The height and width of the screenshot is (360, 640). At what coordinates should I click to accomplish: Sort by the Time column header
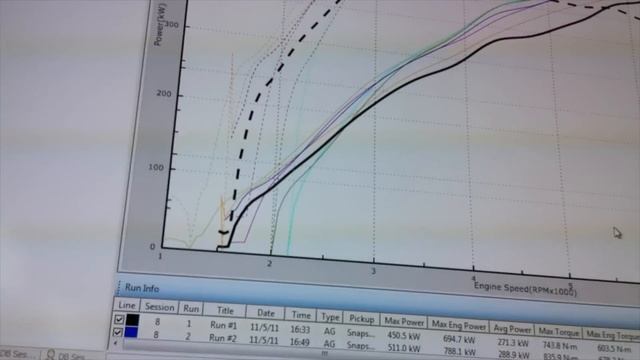[301, 315]
